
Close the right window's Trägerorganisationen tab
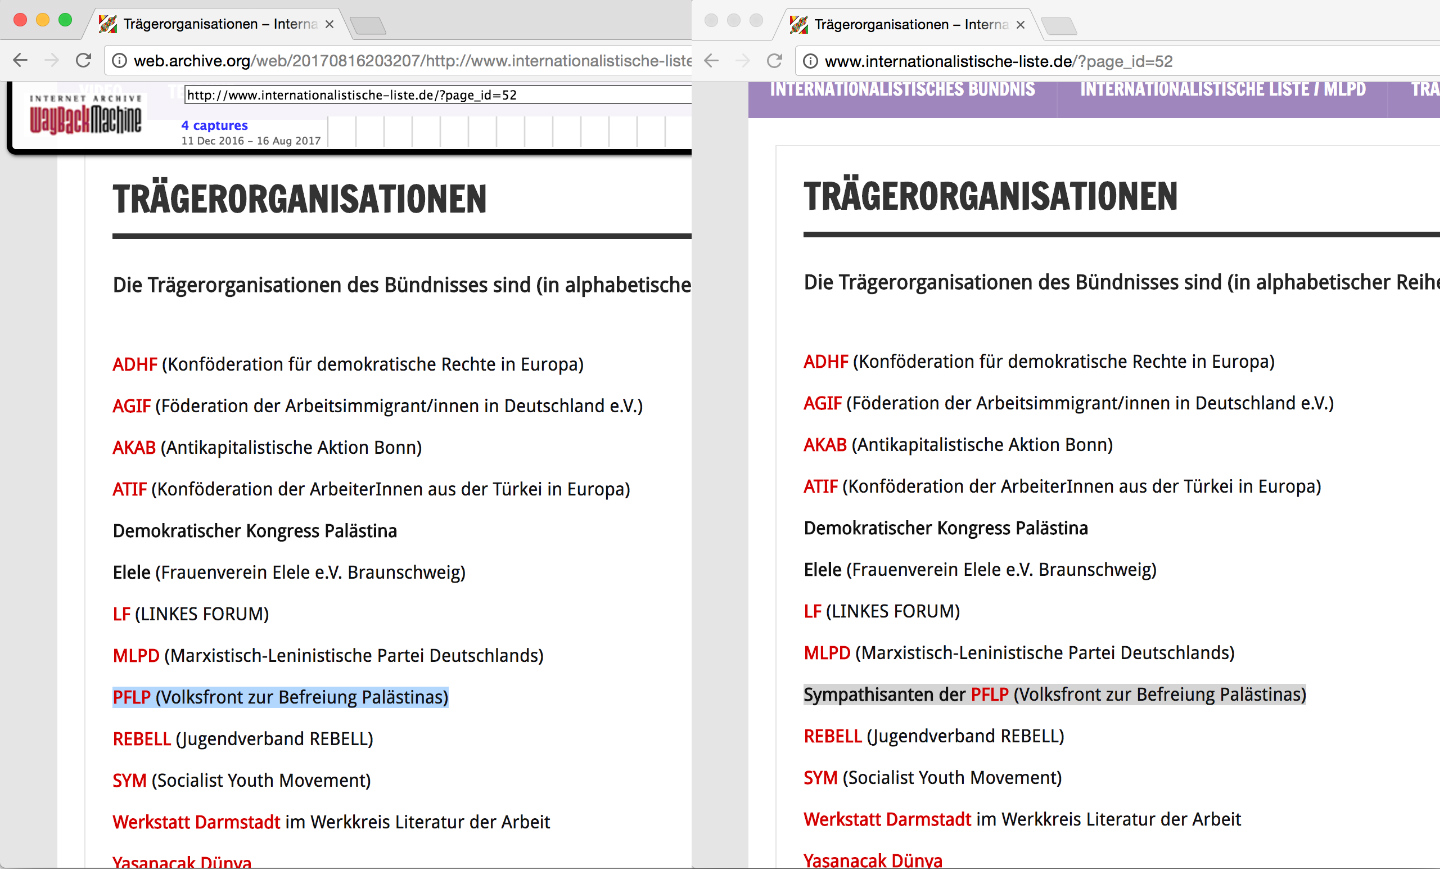click(x=1020, y=24)
